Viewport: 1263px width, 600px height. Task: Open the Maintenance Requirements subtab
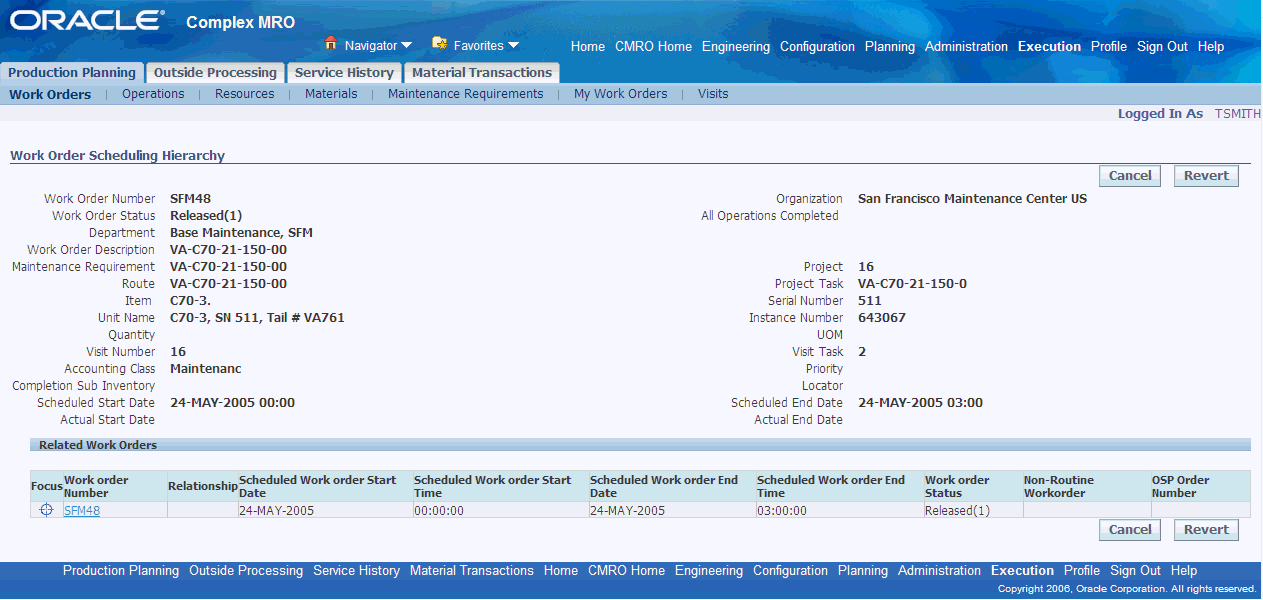click(466, 94)
